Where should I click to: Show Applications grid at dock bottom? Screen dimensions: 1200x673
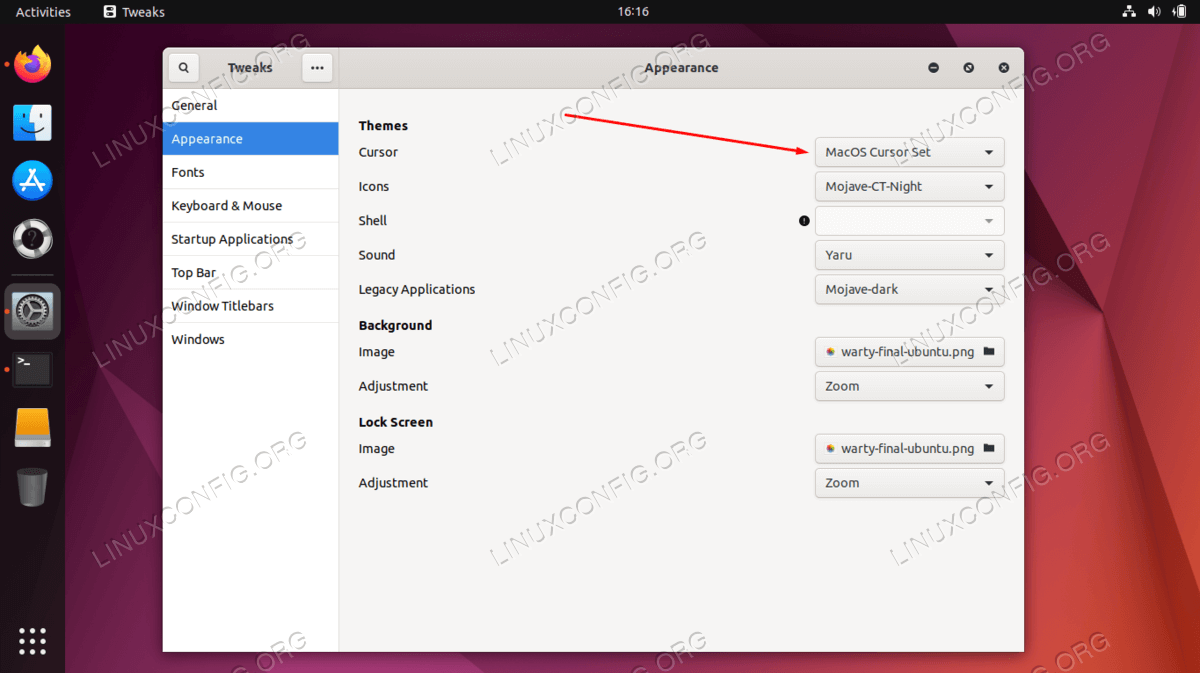tap(33, 640)
